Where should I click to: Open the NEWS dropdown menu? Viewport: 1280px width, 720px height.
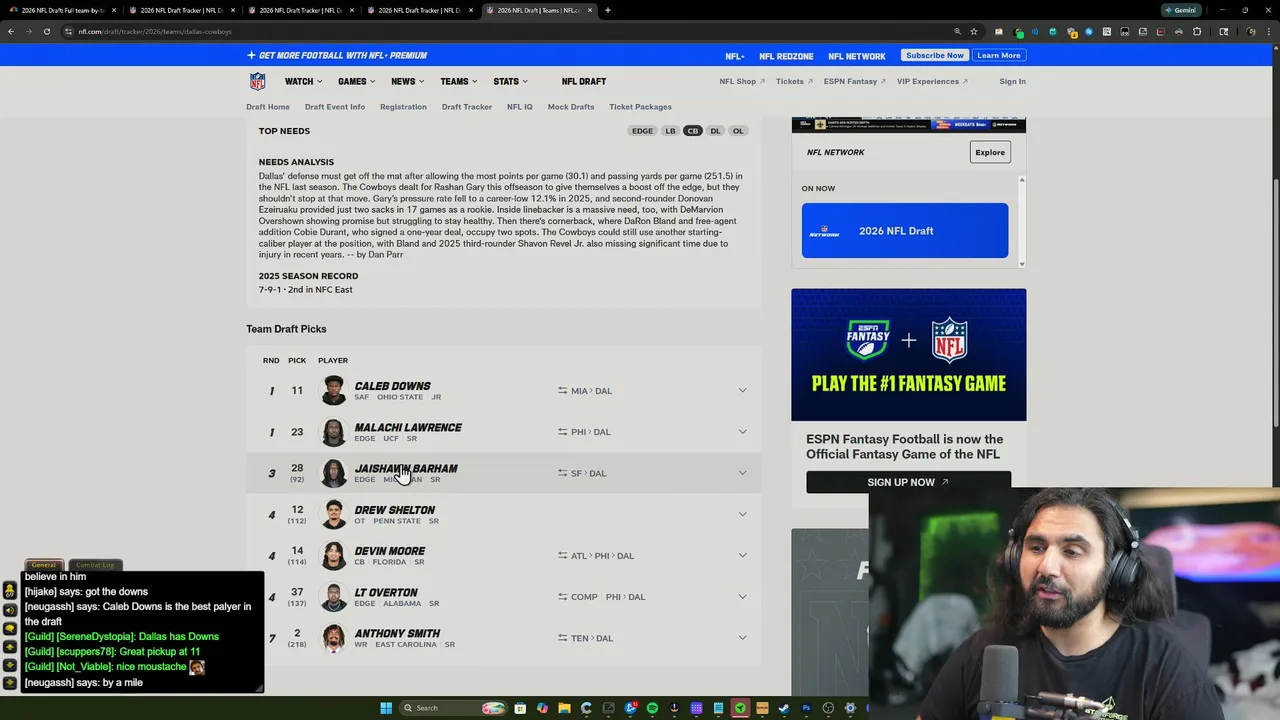click(407, 81)
